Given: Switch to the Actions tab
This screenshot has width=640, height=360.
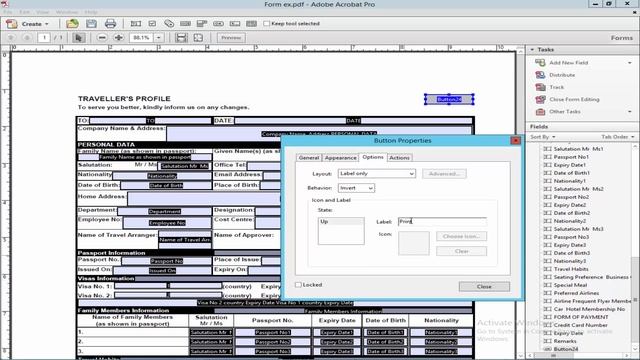Looking at the screenshot, I should coord(399,158).
